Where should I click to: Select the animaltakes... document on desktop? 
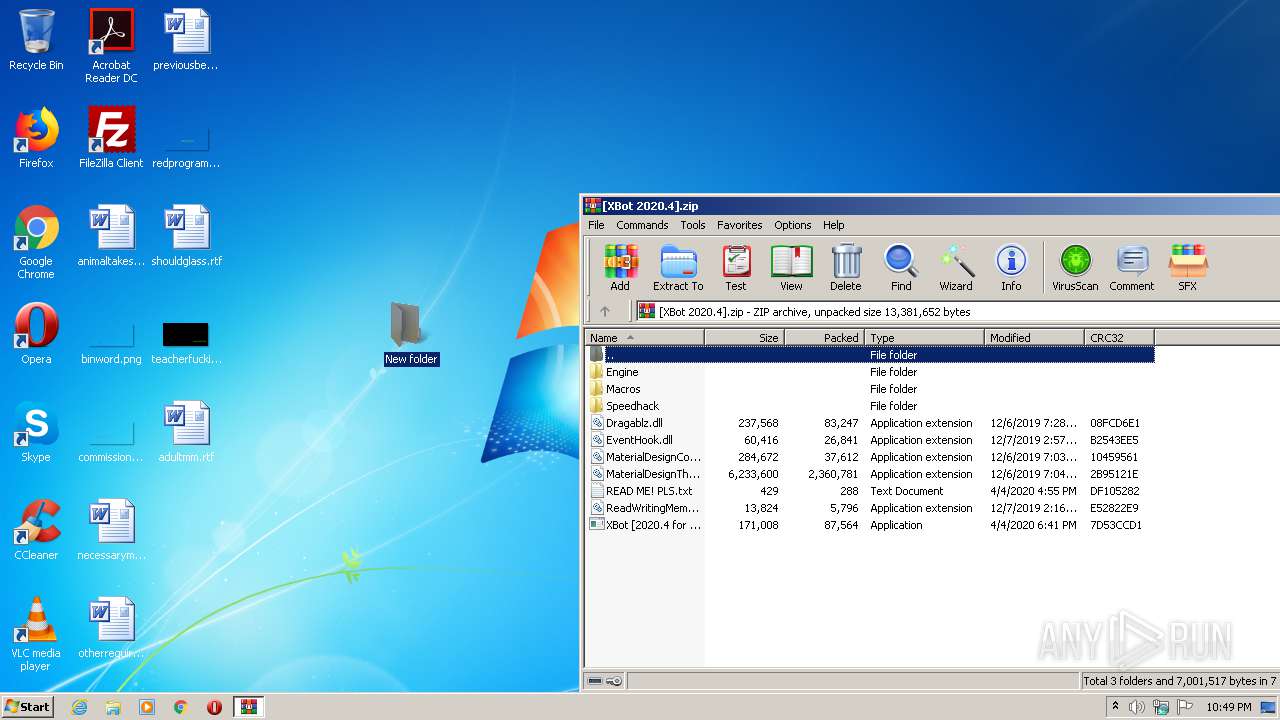coord(111,236)
